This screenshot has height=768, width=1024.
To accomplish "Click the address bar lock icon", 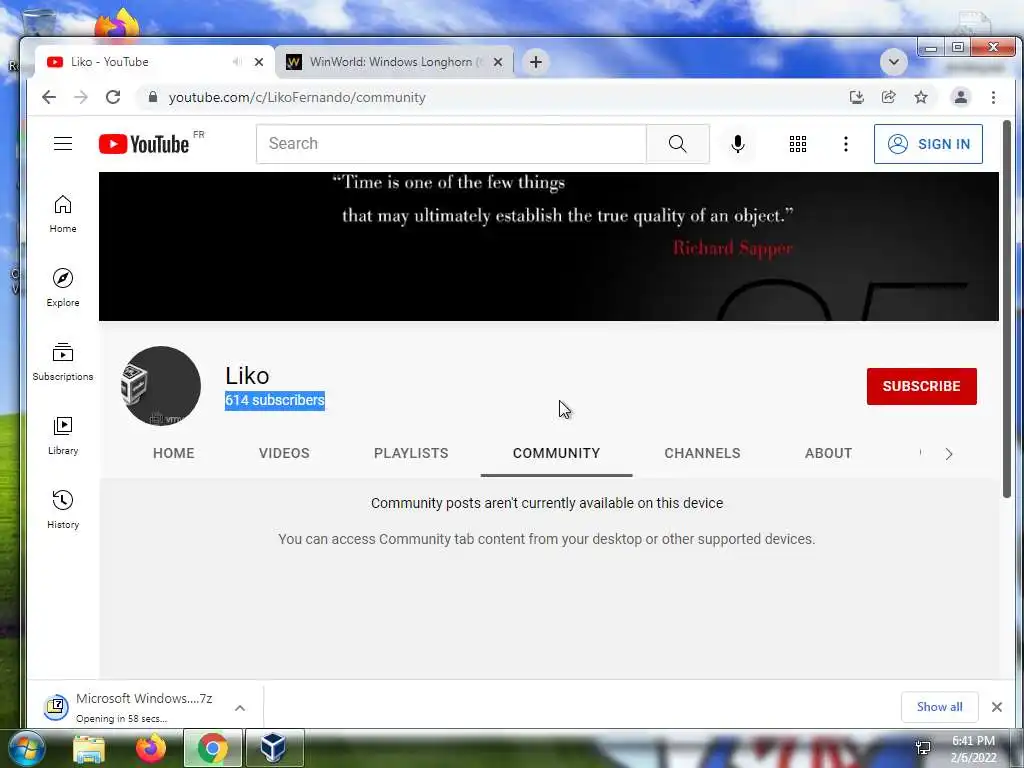I will (x=153, y=97).
